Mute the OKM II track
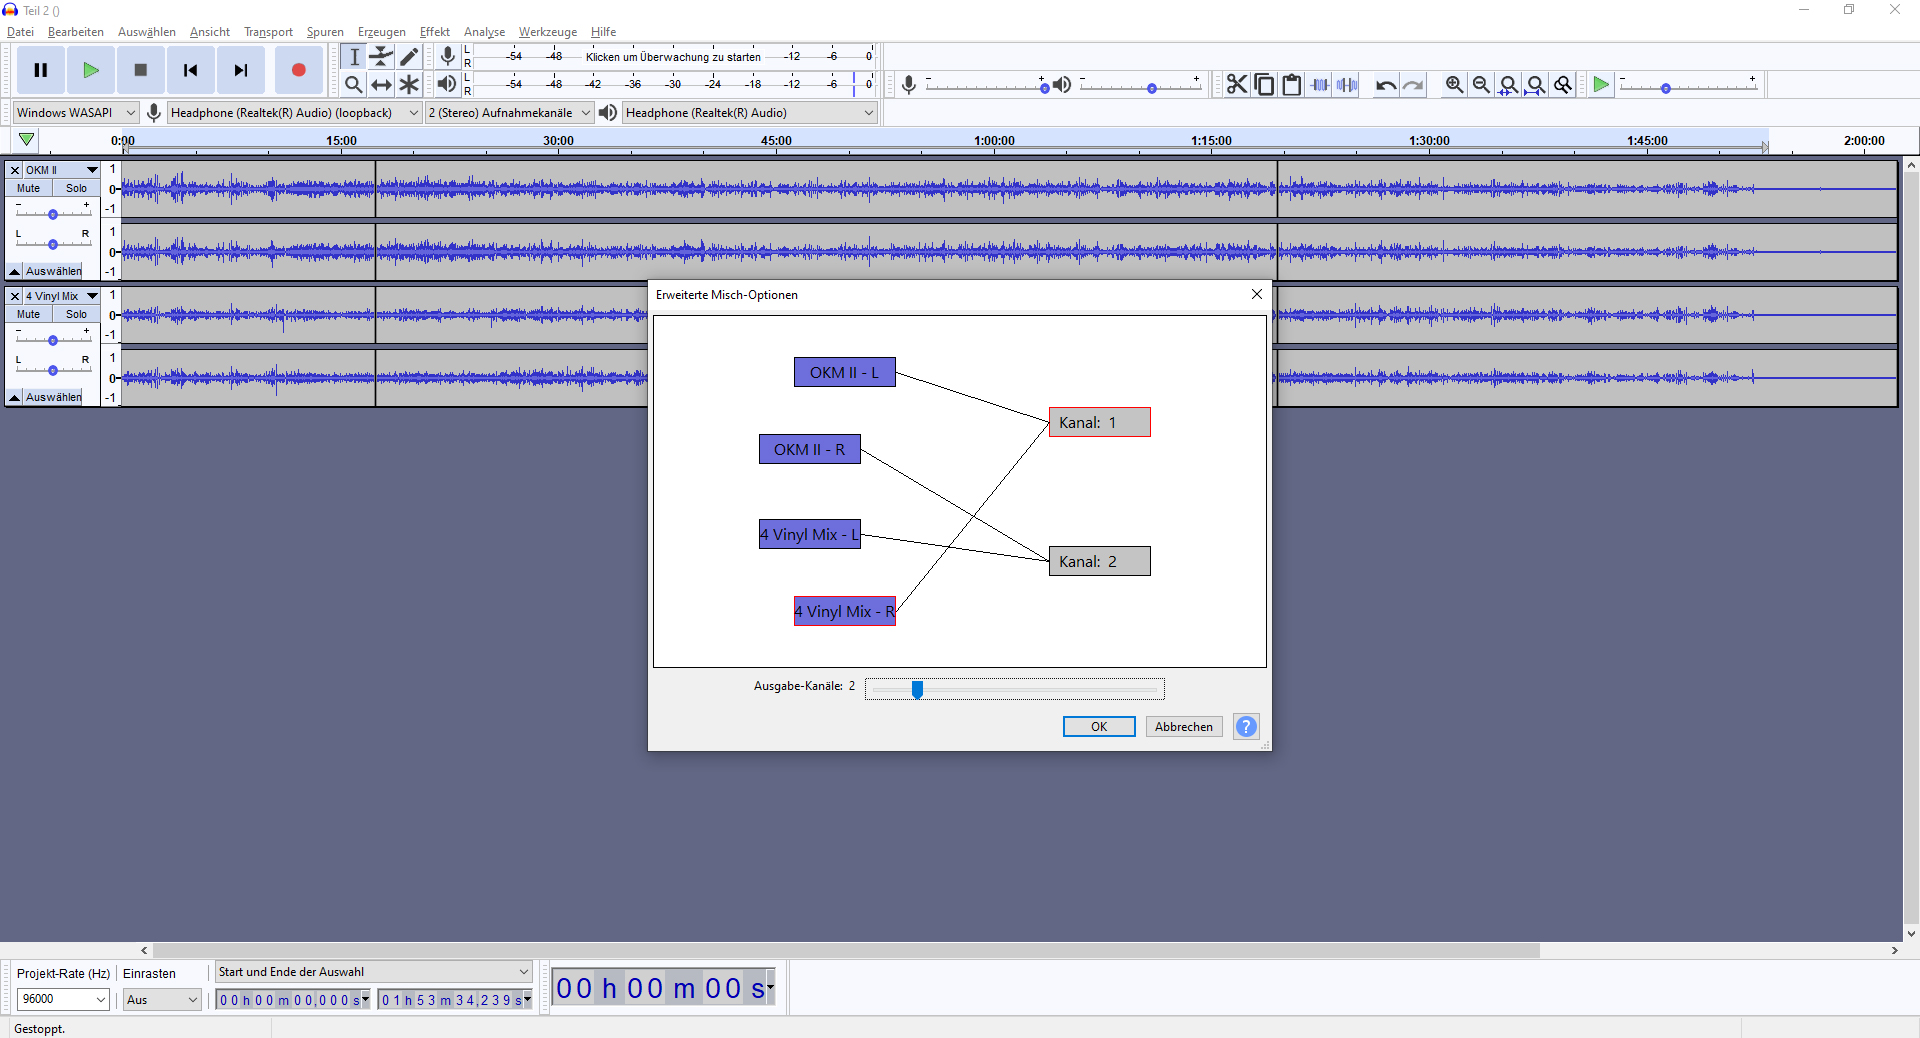The height and width of the screenshot is (1038, 1920). tap(29, 188)
